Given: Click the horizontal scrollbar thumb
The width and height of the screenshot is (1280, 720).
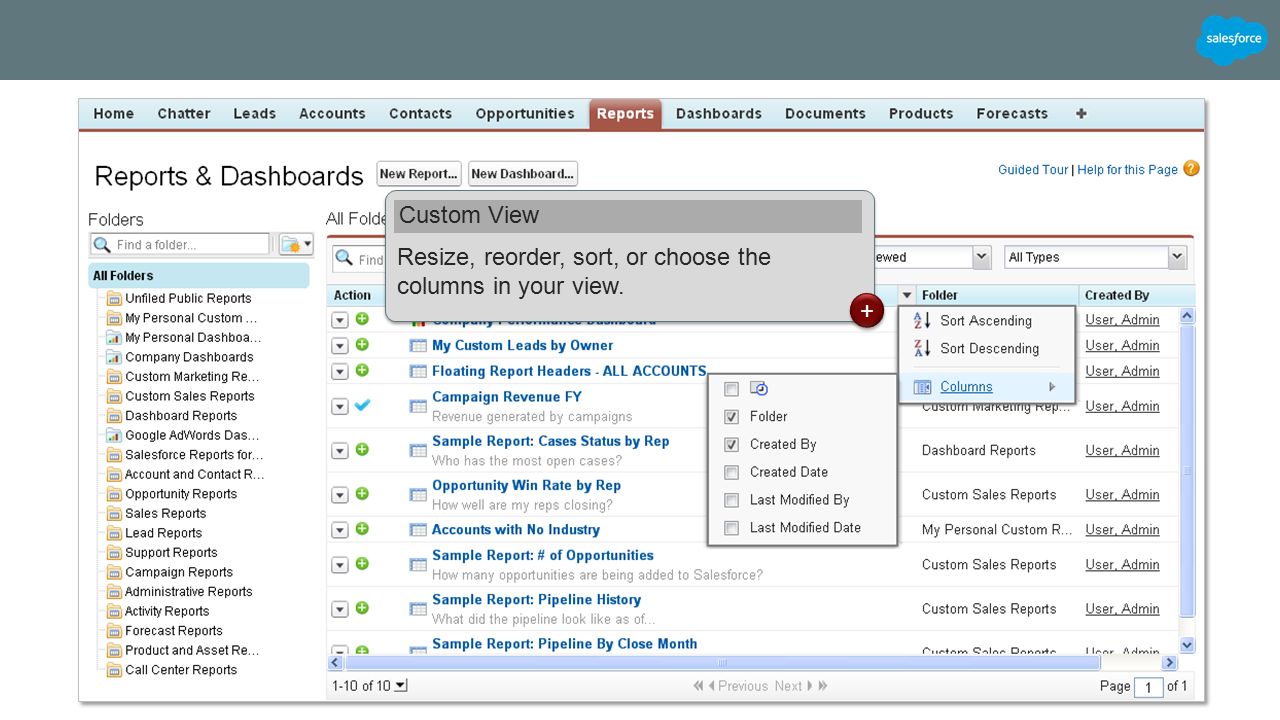Looking at the screenshot, I should [x=722, y=662].
